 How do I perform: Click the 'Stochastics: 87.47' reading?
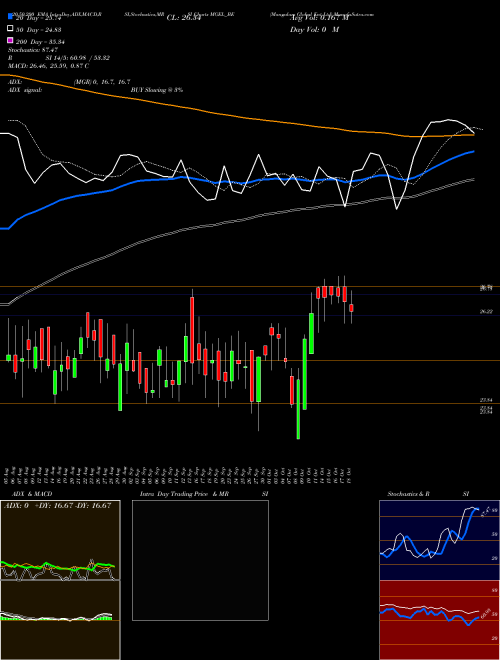(33, 50)
